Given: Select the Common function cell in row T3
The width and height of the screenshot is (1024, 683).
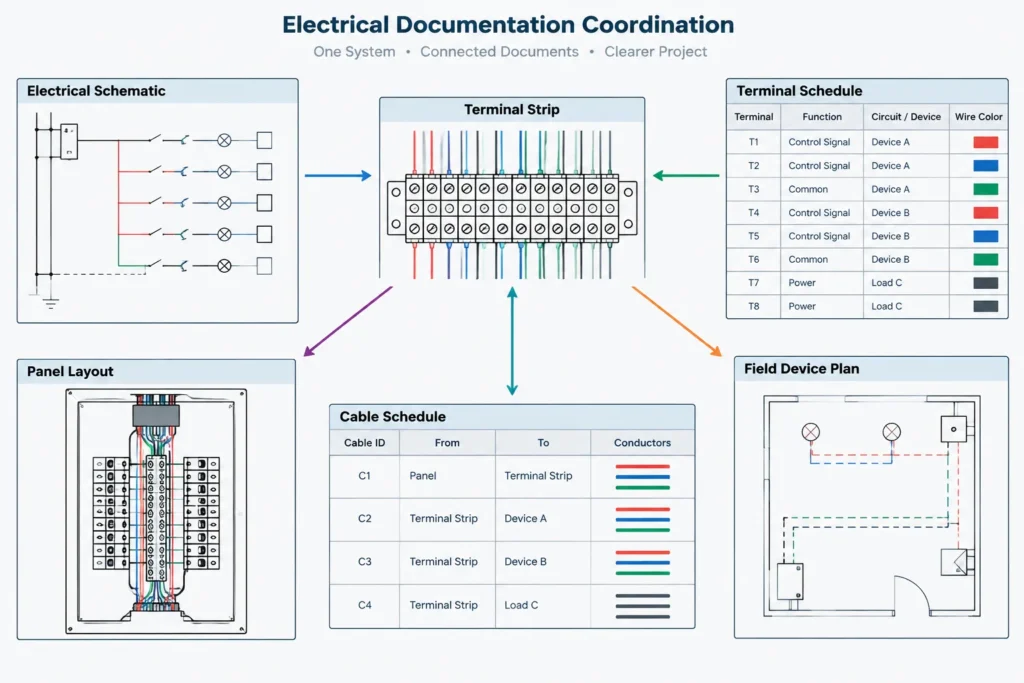Looking at the screenshot, I should click(x=822, y=189).
